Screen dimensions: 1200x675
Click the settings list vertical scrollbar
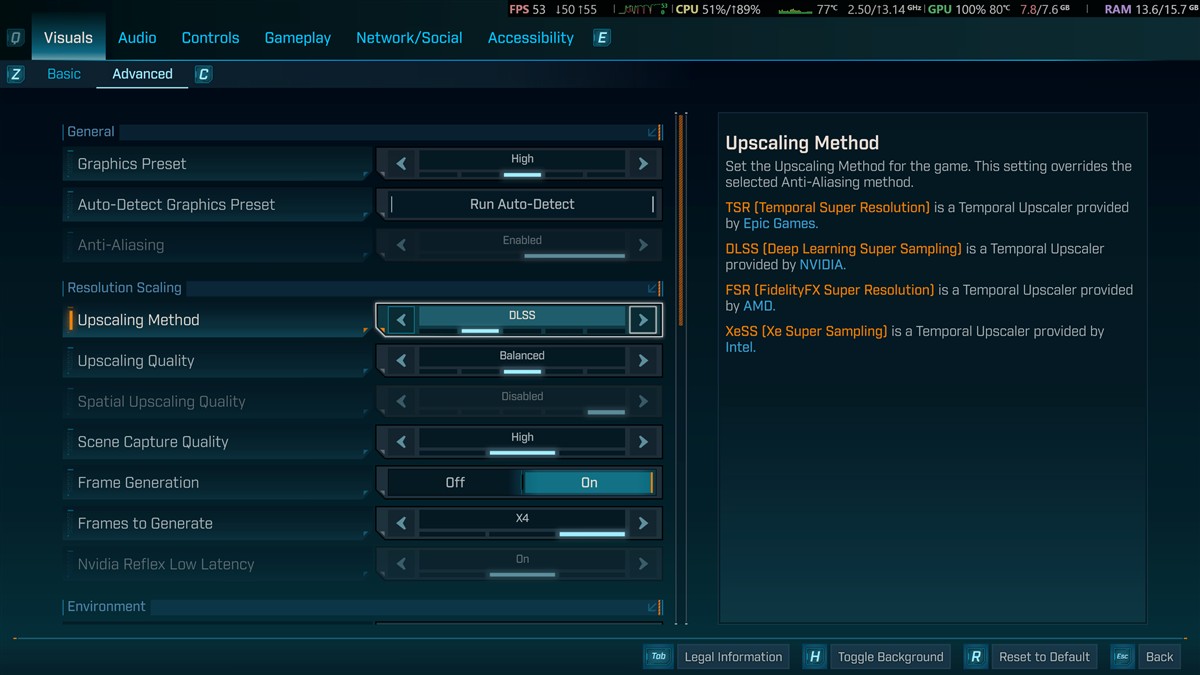(x=681, y=220)
